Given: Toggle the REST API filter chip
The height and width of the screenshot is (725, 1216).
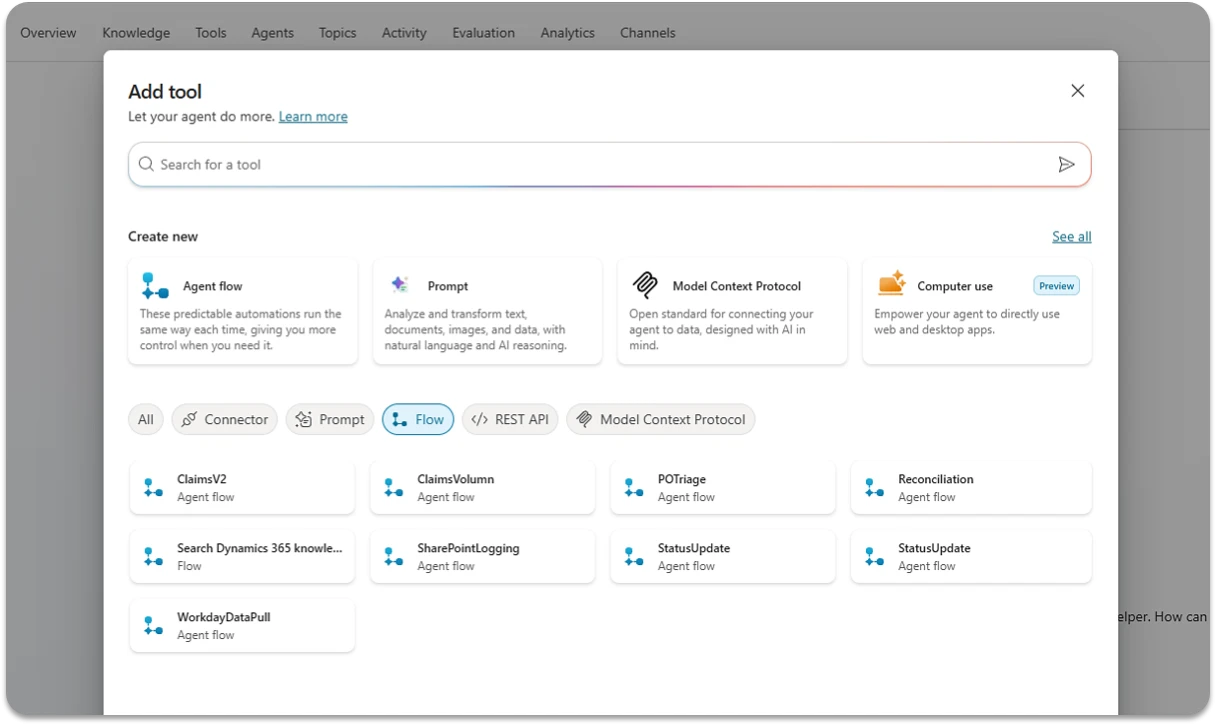Looking at the screenshot, I should click(510, 420).
